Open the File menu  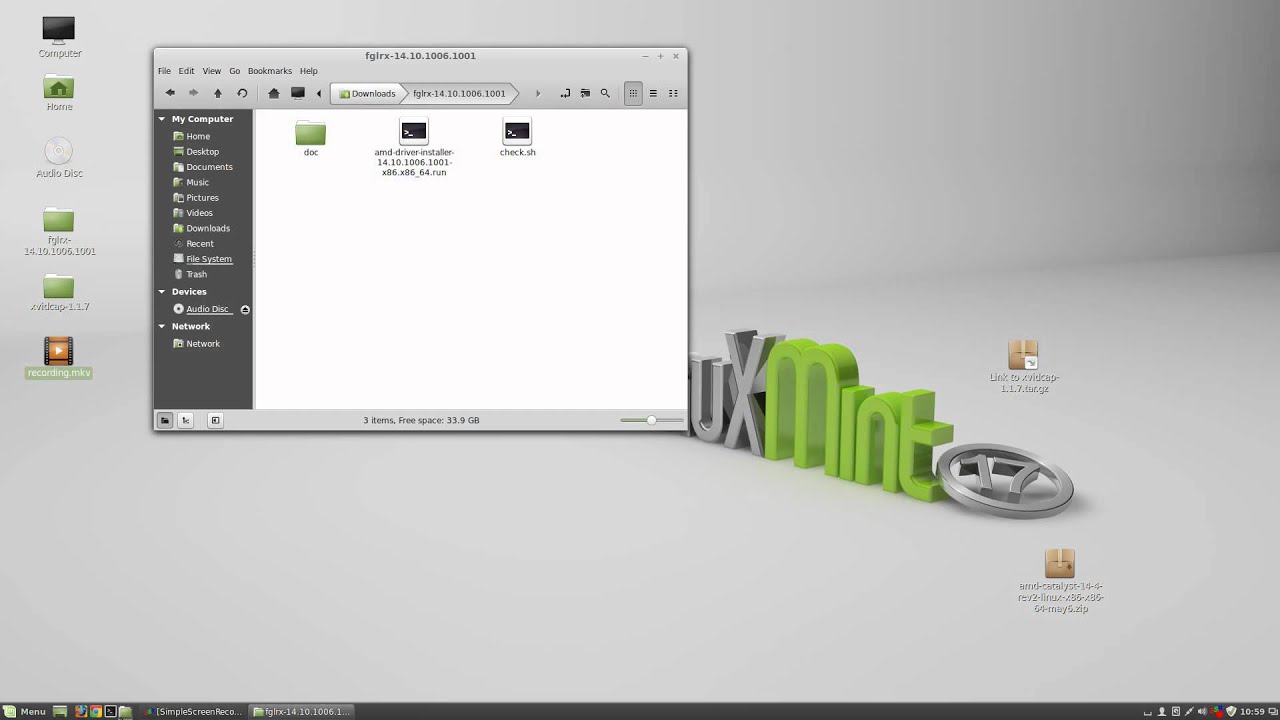coord(164,71)
